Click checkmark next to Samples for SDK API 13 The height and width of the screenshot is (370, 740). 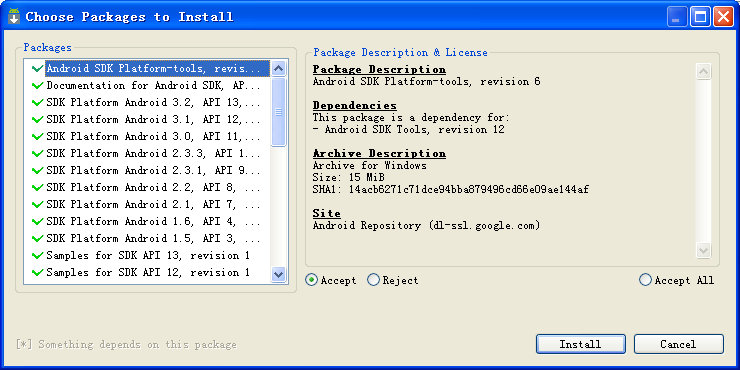pos(38,255)
